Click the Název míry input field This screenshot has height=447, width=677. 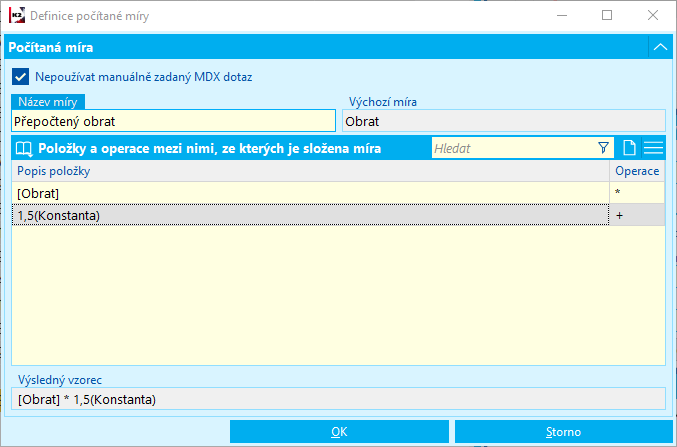pos(174,121)
